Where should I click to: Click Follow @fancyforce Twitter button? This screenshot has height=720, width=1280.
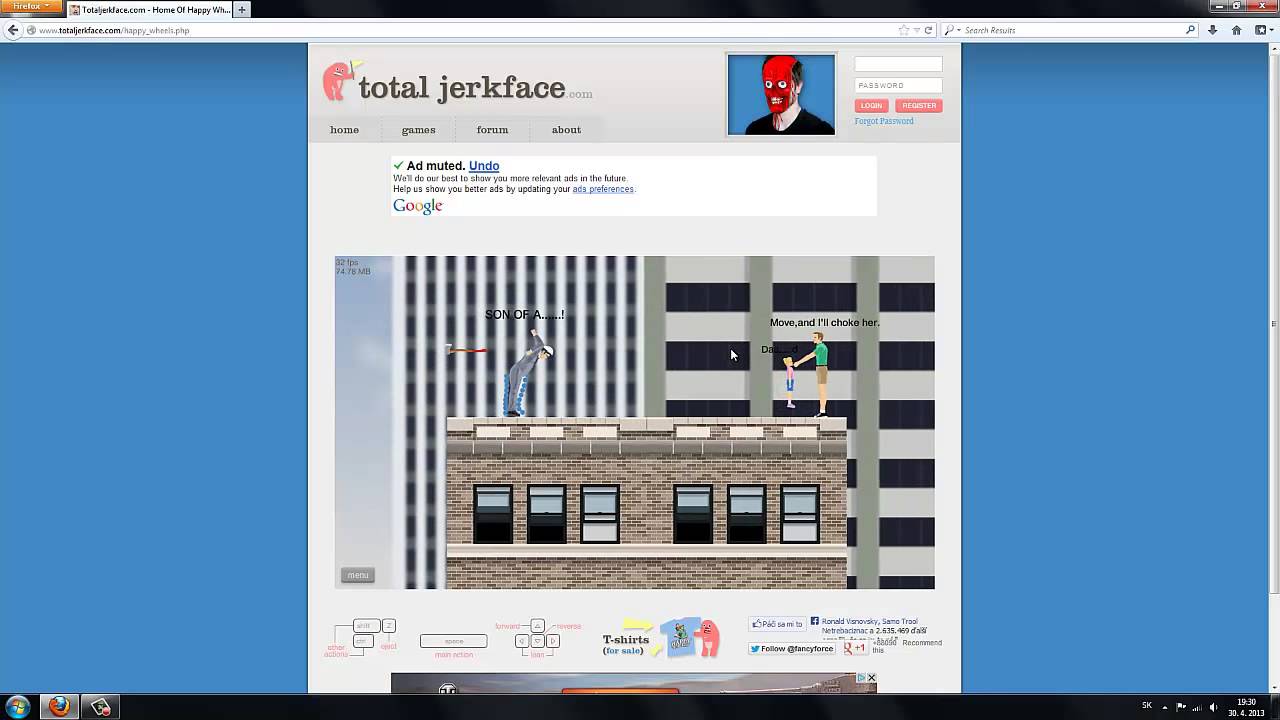click(792, 649)
